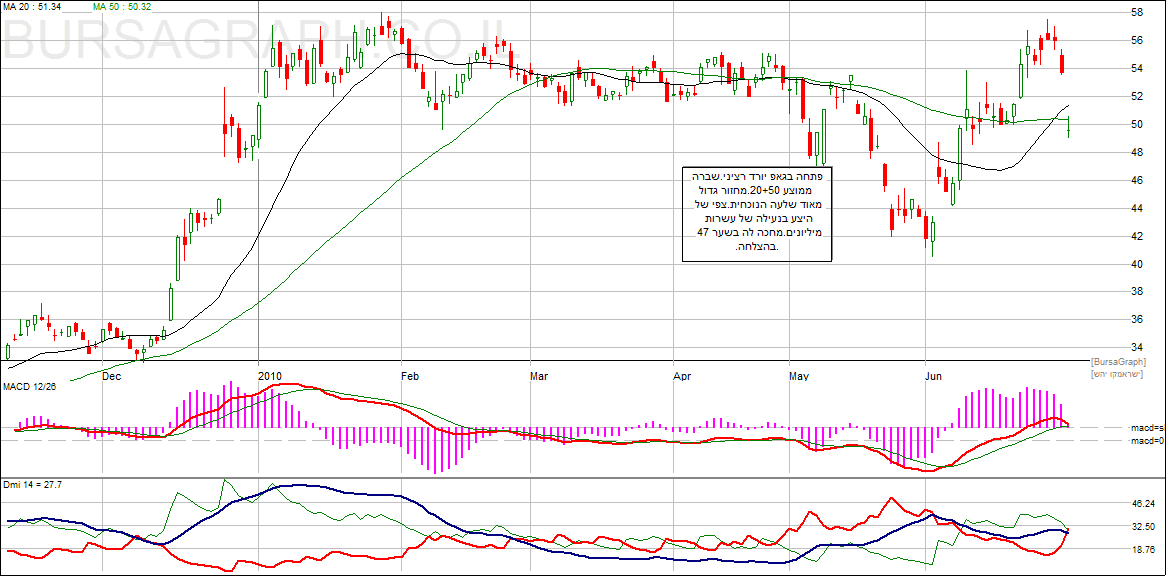The width and height of the screenshot is (1166, 576).
Task: Select the Dec month marker
Action: click(111, 376)
